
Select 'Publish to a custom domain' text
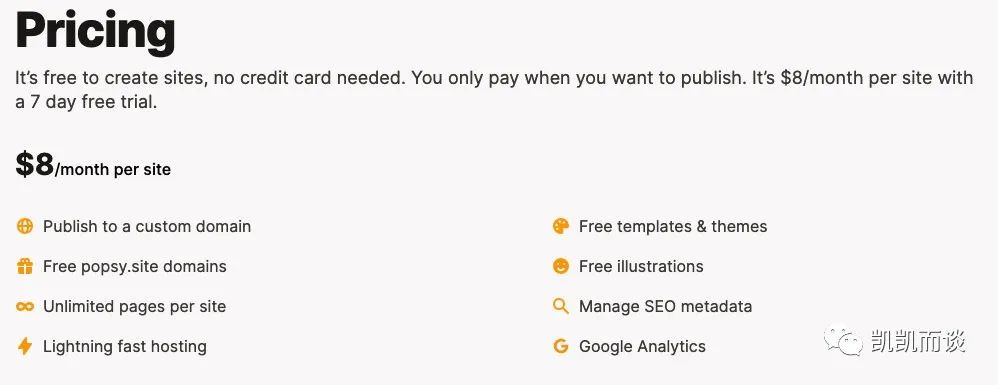point(147,227)
